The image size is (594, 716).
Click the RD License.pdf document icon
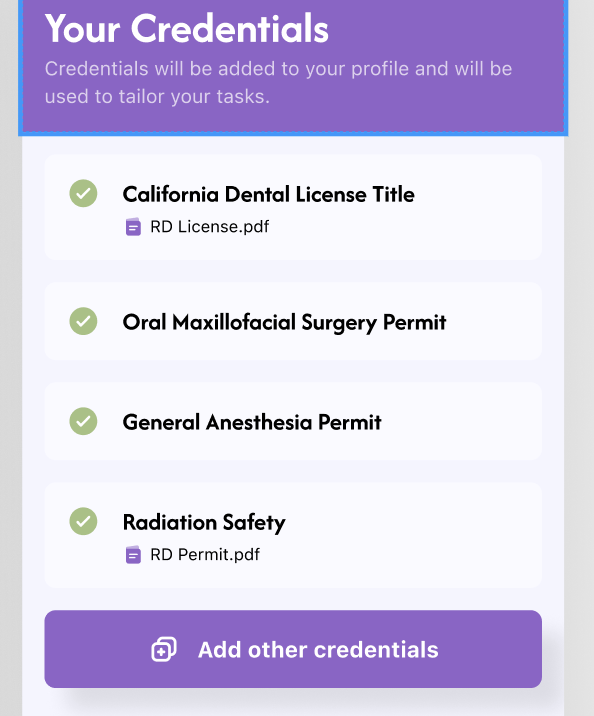tap(133, 226)
